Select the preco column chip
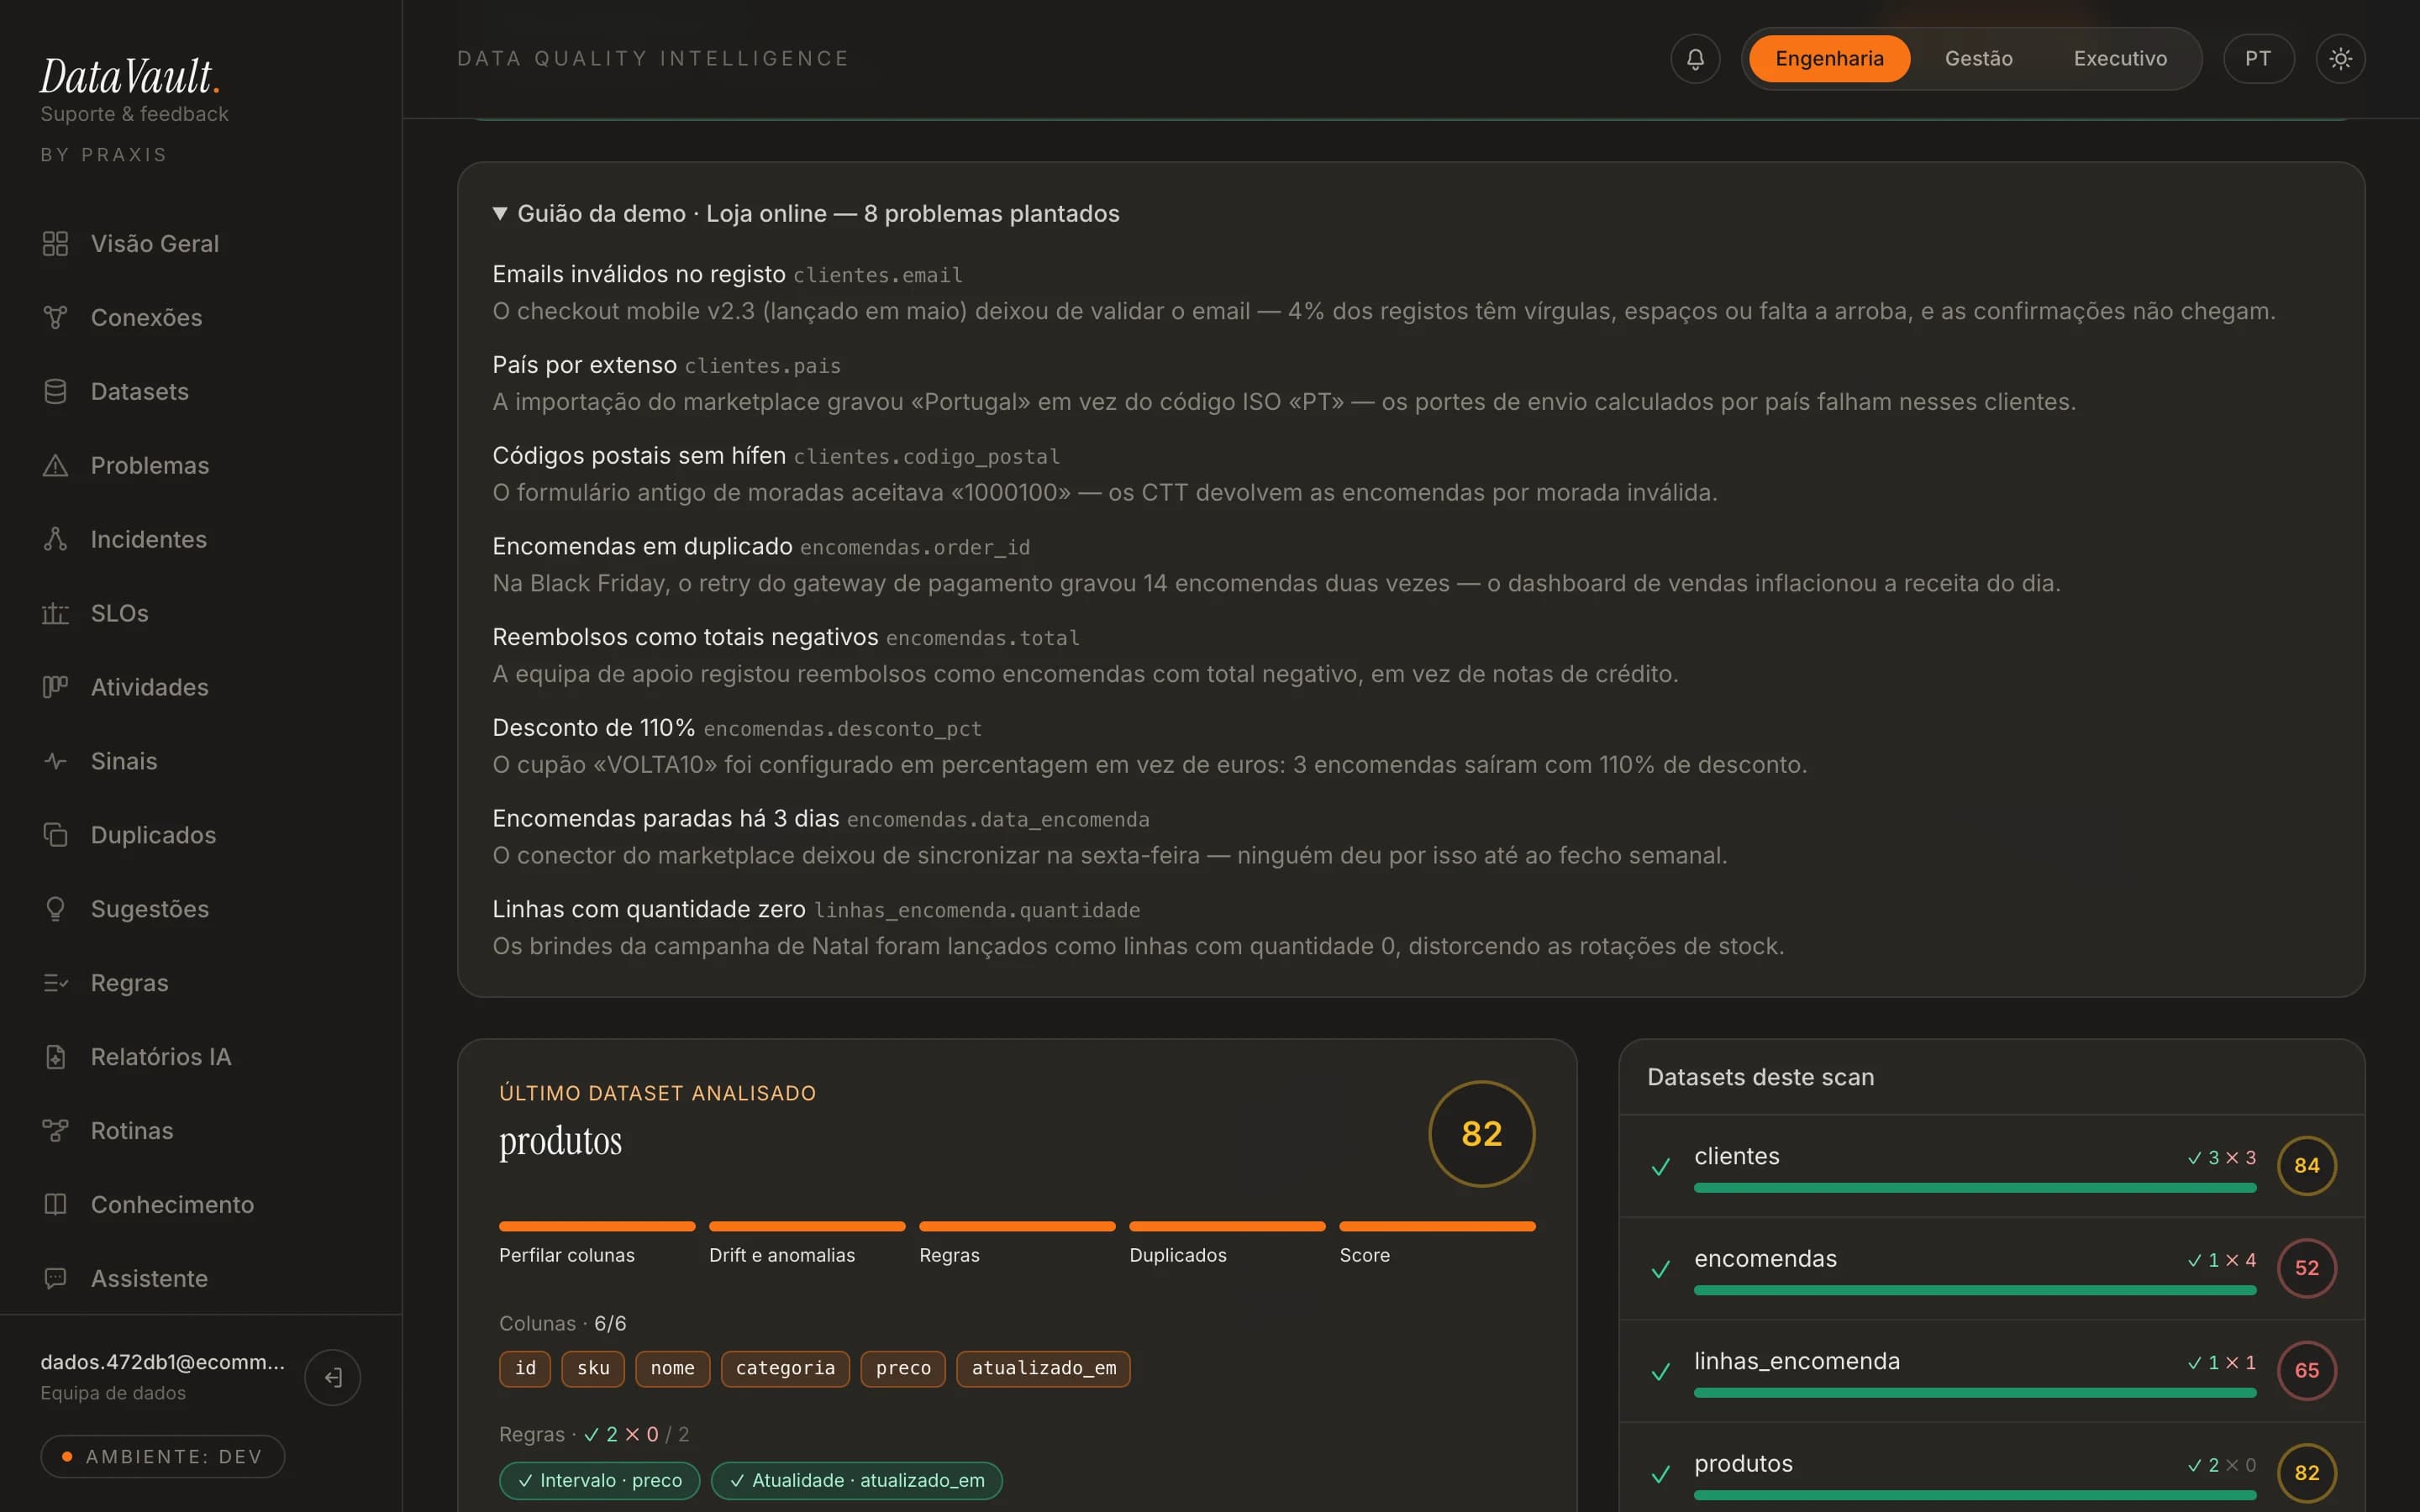This screenshot has height=1512, width=2420. [903, 1369]
